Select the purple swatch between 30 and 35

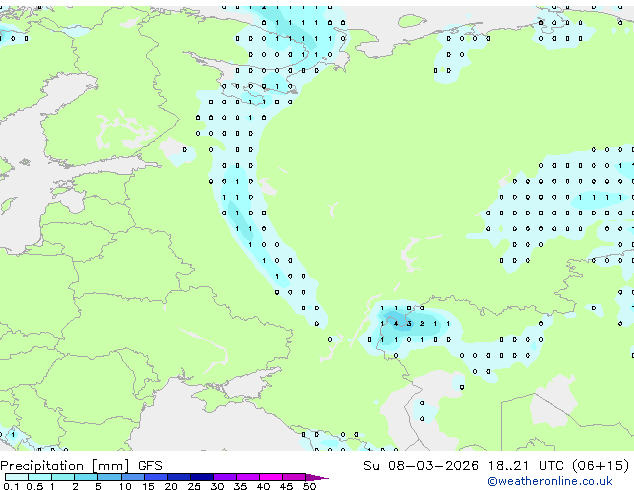(x=225, y=477)
